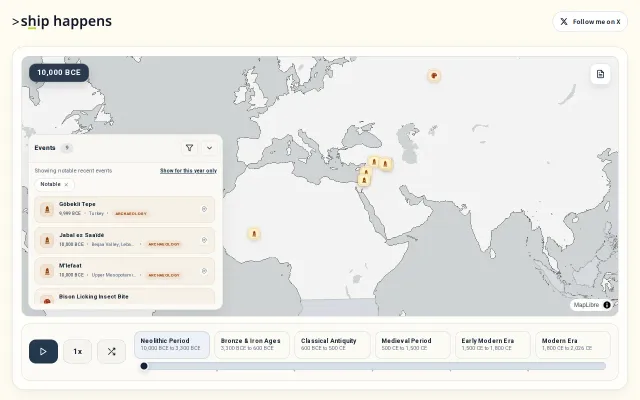
Task: Click the Bison Licking Insect Bite art icon
Action: [x=47, y=301]
